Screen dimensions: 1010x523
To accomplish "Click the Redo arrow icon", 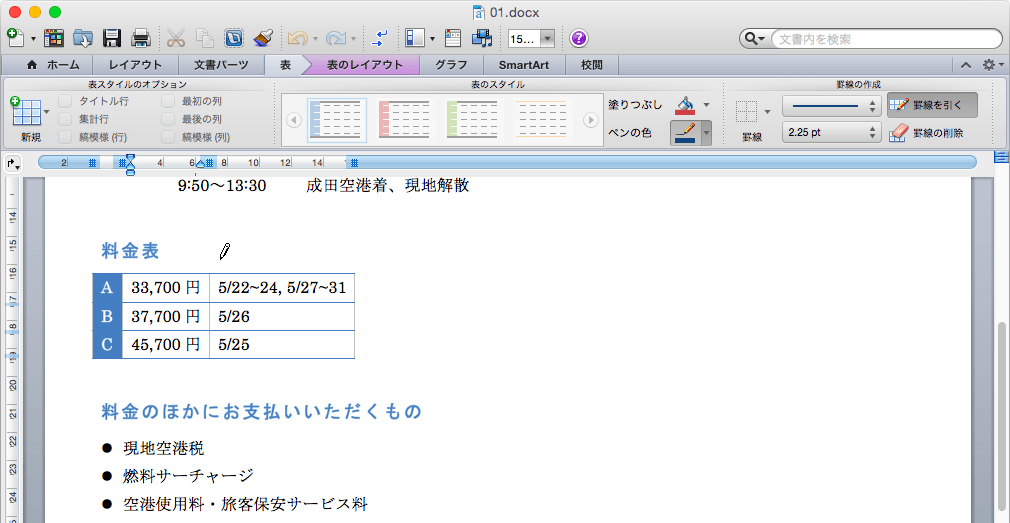I will click(x=336, y=39).
